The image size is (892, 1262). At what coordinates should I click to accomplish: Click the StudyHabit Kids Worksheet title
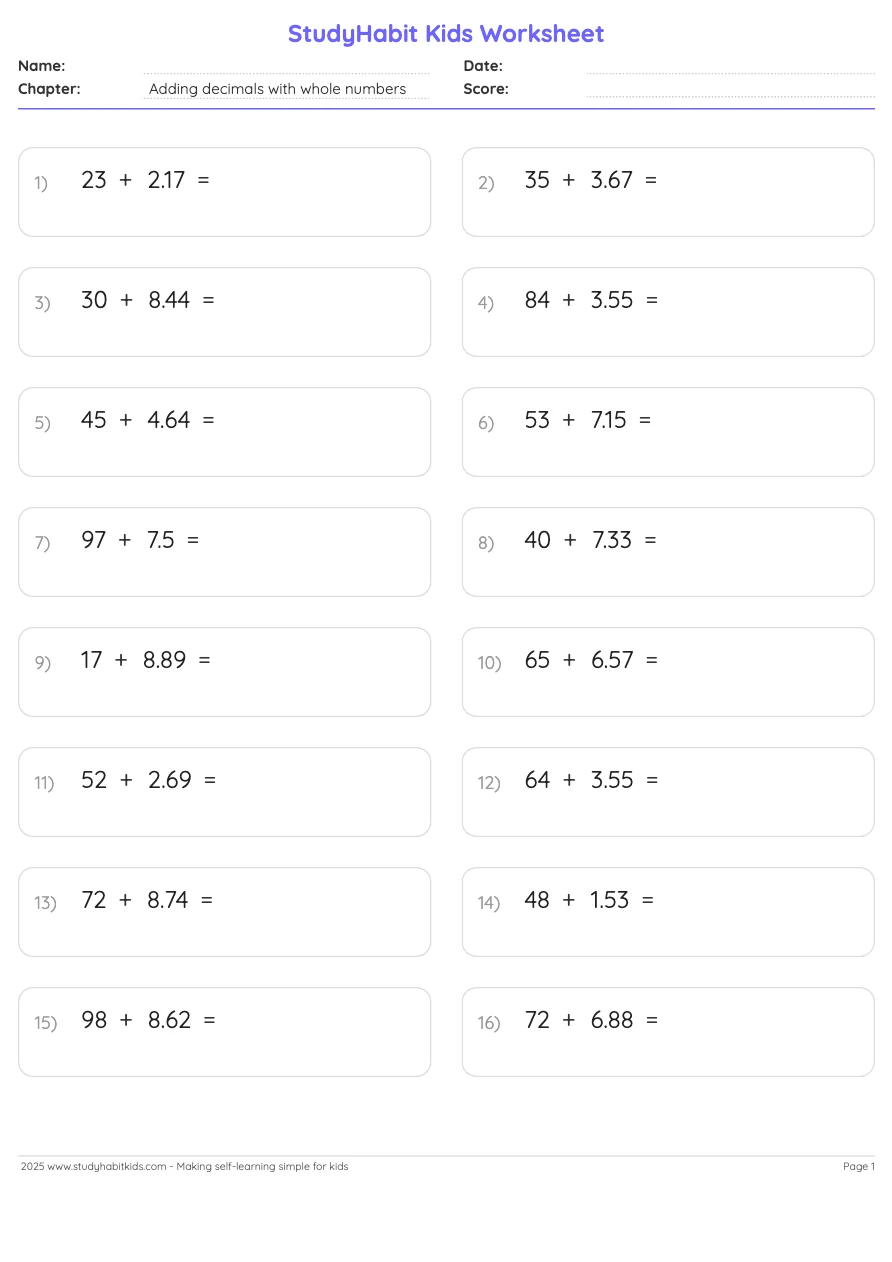click(446, 34)
